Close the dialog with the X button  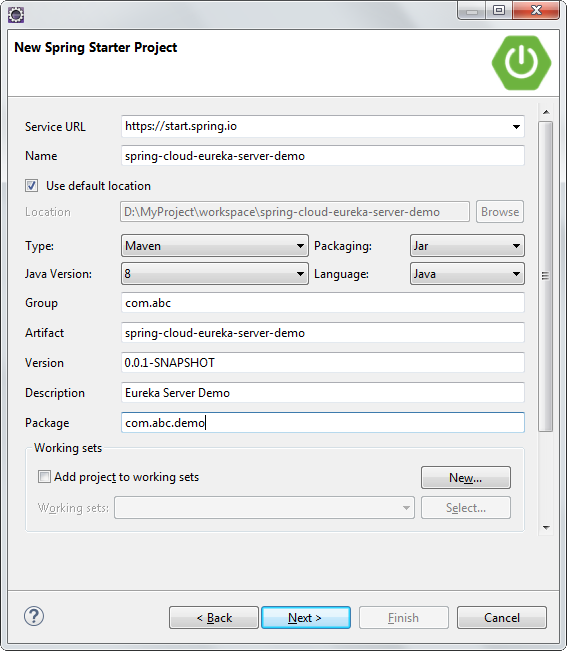536,10
